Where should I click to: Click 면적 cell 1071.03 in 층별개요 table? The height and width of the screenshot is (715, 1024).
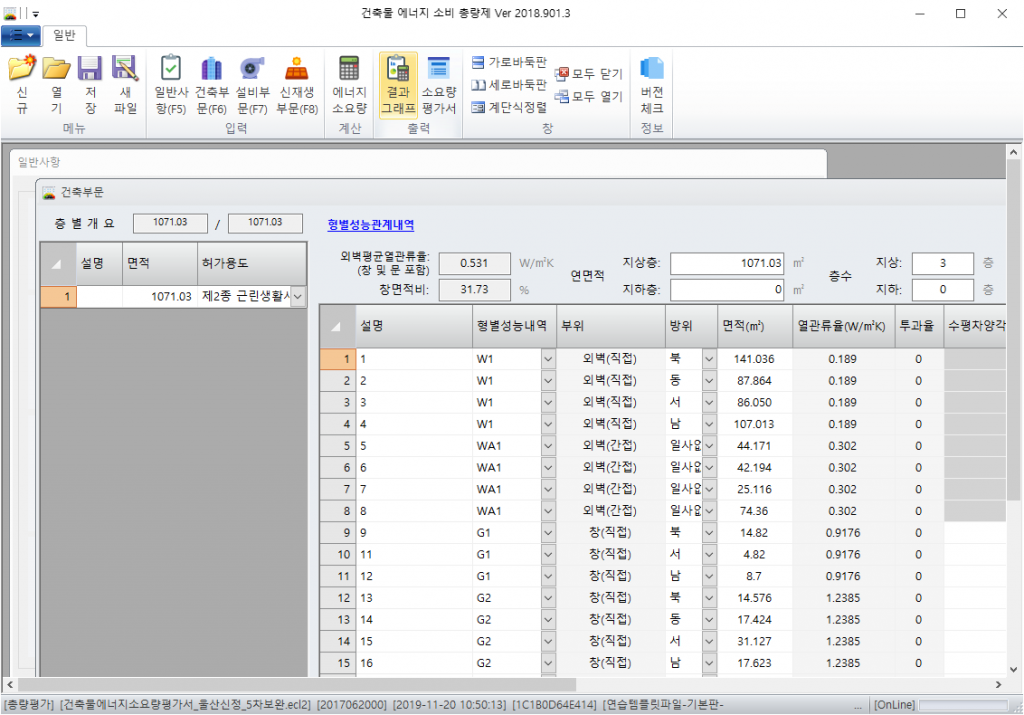point(159,296)
